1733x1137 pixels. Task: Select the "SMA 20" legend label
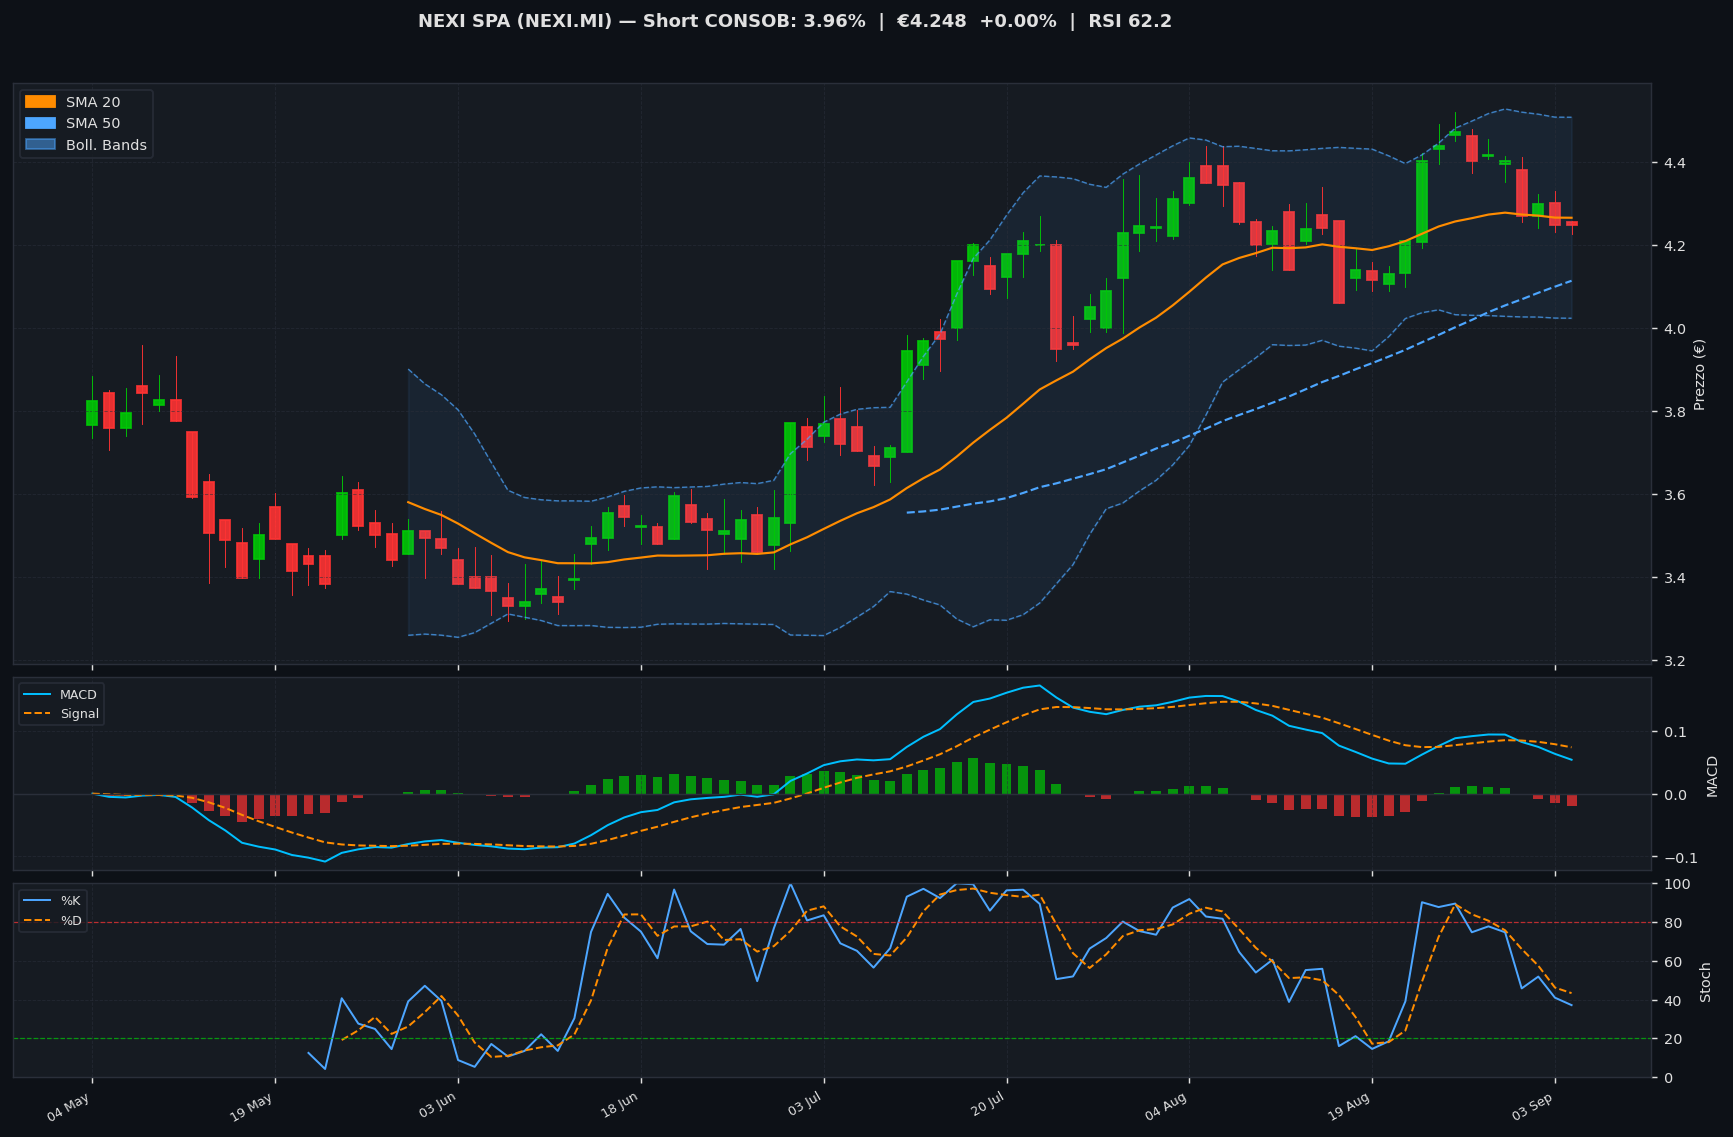(x=93, y=102)
